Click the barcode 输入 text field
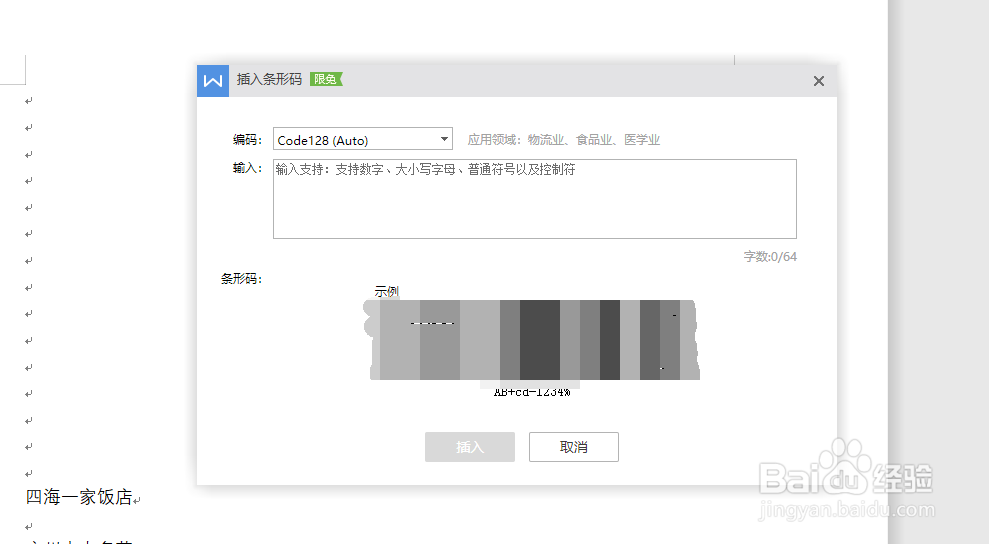989x544 pixels. click(535, 199)
